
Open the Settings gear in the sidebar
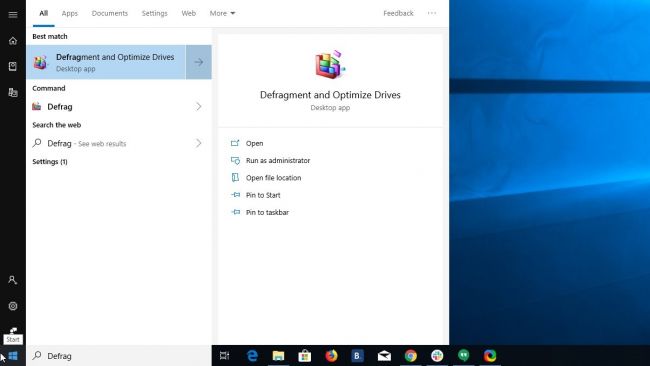pos(13,306)
